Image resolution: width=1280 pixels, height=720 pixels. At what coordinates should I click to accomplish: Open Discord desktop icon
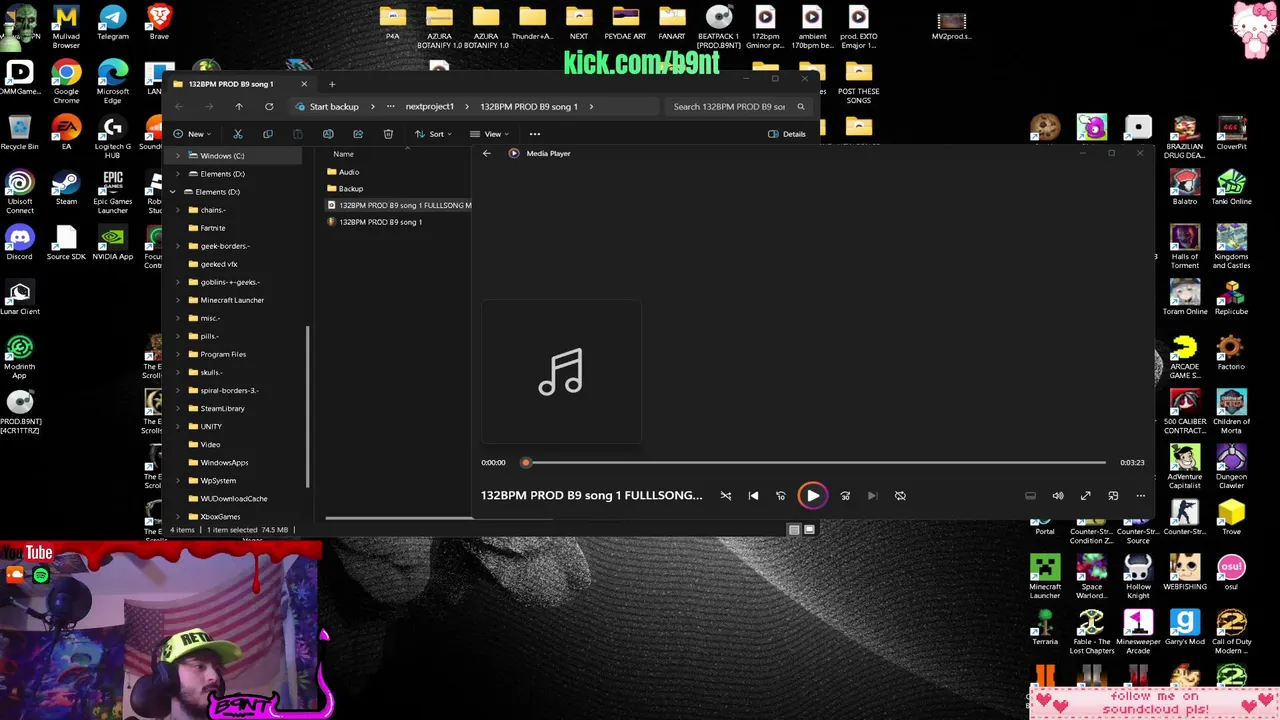(19, 243)
